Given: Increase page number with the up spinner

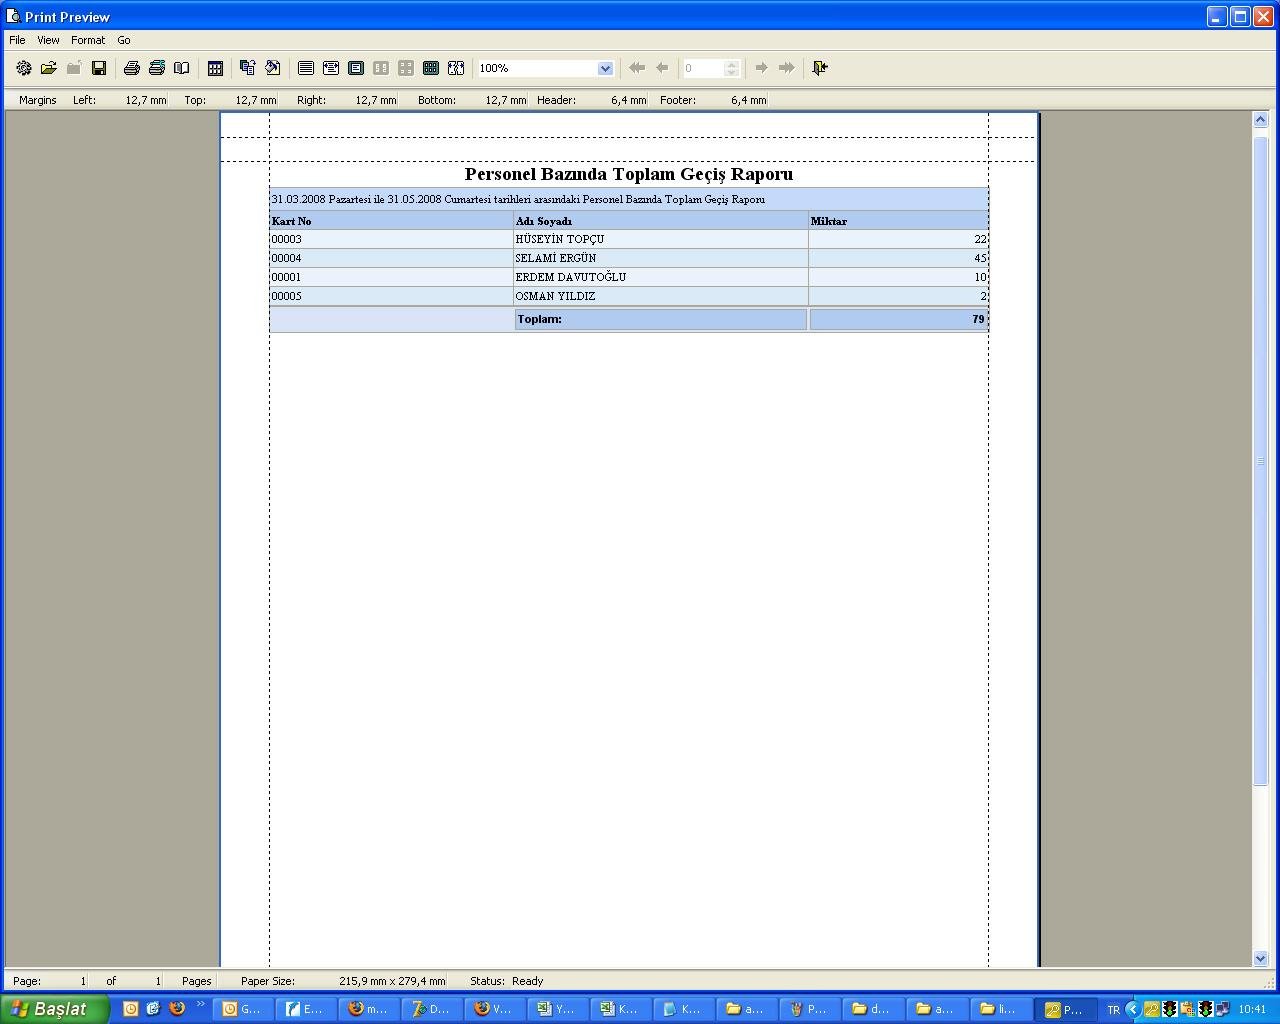Looking at the screenshot, I should click(732, 64).
